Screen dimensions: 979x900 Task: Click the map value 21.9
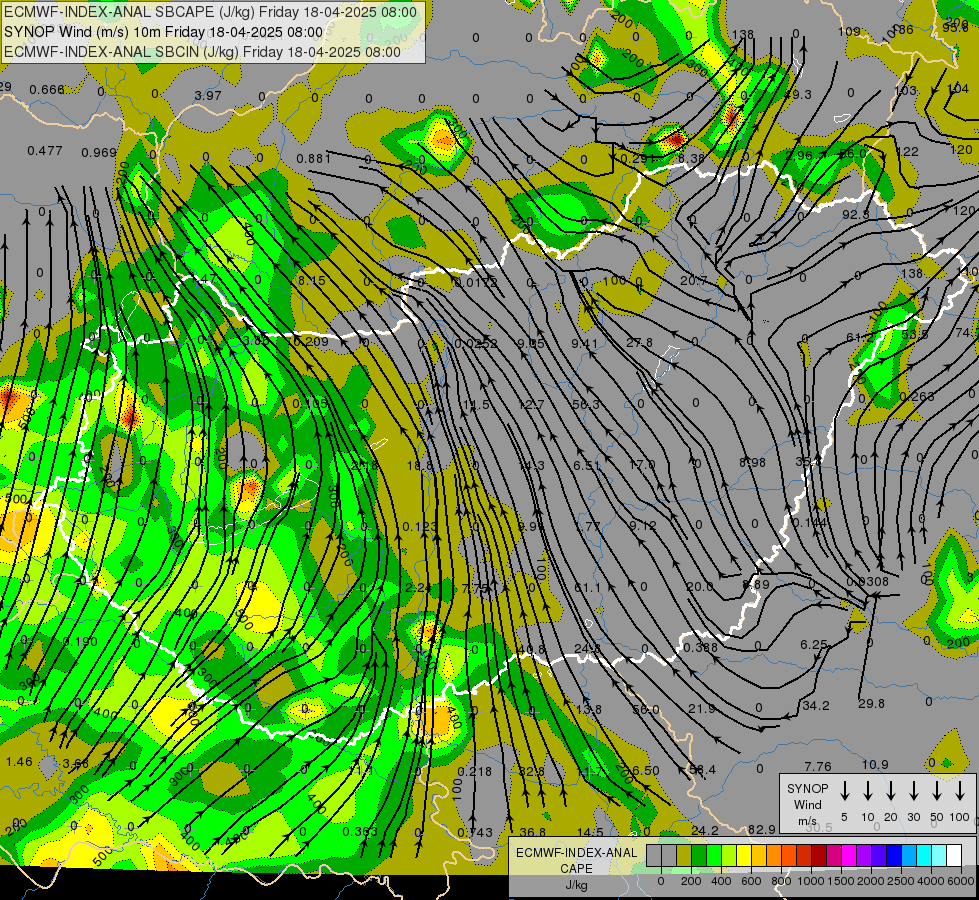coord(702,709)
